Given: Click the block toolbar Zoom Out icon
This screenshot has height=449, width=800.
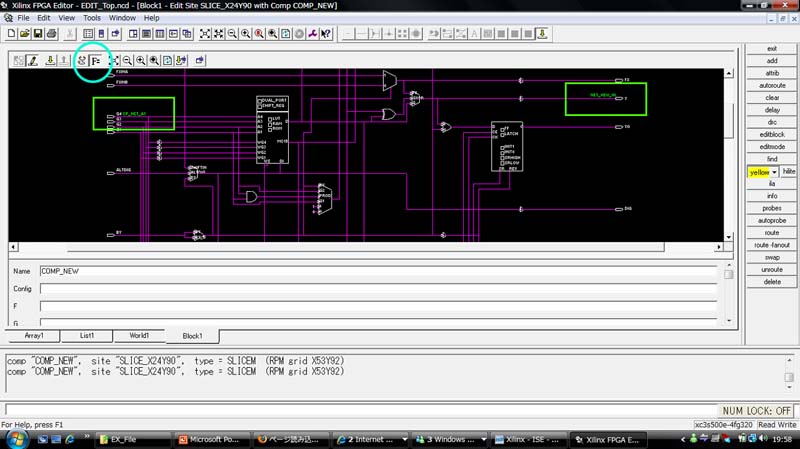Looking at the screenshot, I should 127,61.
